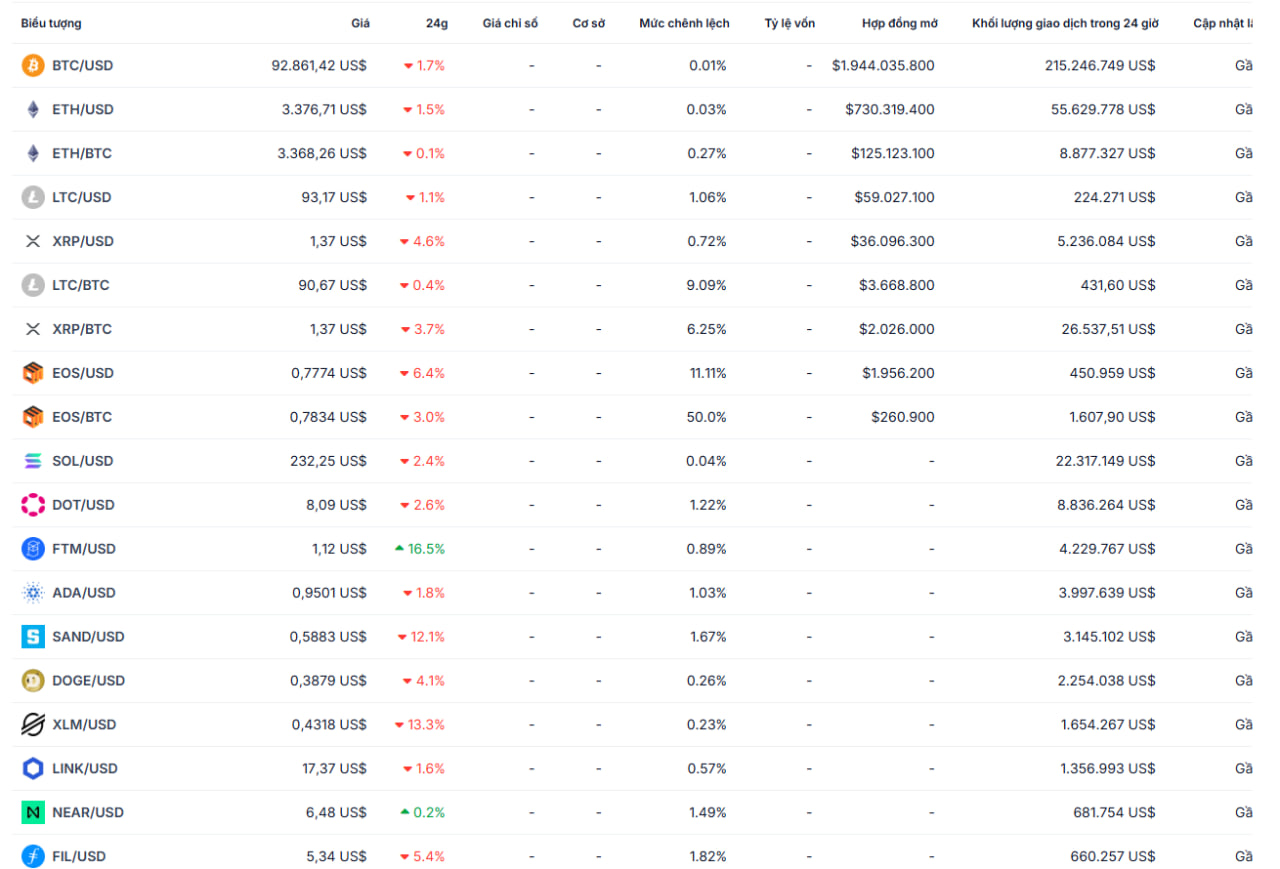Viewport: 1280px width, 869px height.
Task: Open the FTM/USD pair link
Action: tap(84, 549)
